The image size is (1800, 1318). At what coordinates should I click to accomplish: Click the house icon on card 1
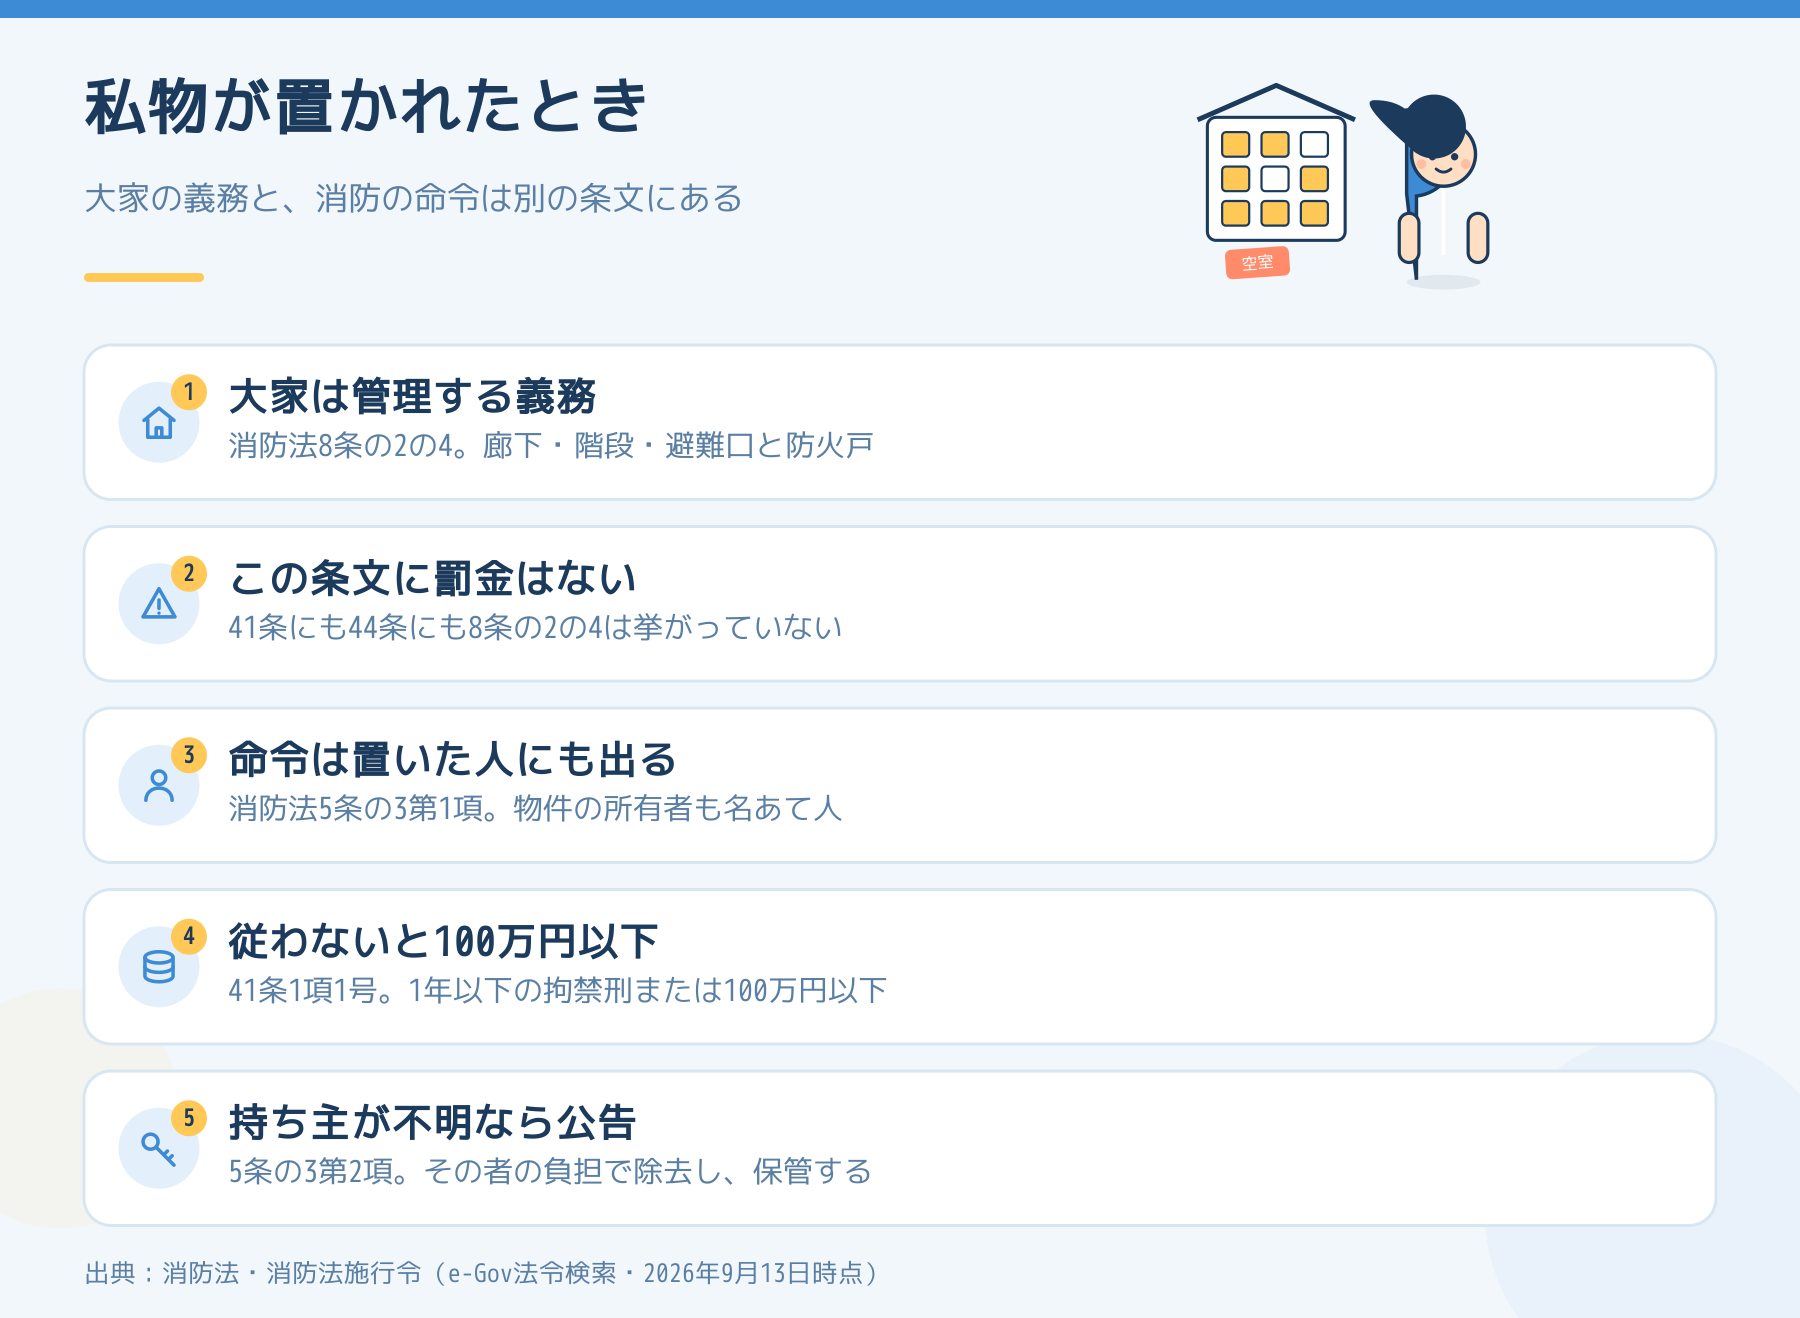tap(159, 423)
